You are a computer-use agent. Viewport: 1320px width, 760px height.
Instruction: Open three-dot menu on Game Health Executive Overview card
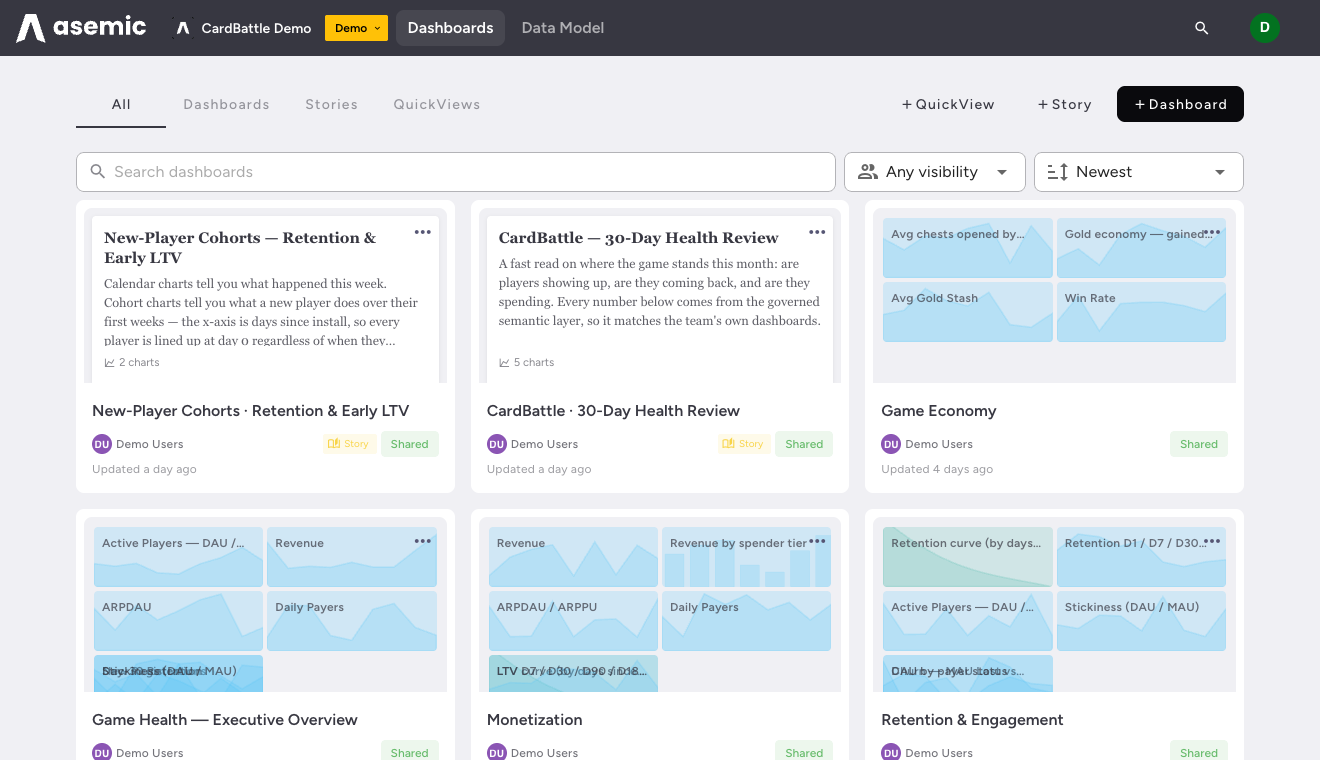pyautogui.click(x=423, y=541)
